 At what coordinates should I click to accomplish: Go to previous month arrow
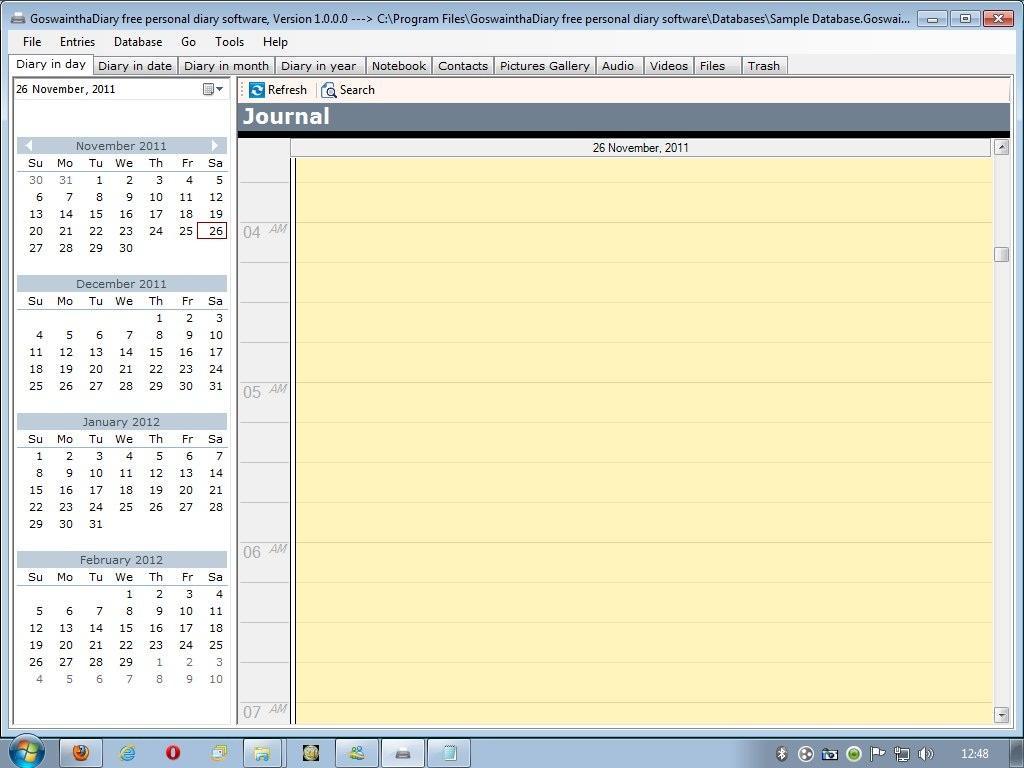(x=27, y=146)
